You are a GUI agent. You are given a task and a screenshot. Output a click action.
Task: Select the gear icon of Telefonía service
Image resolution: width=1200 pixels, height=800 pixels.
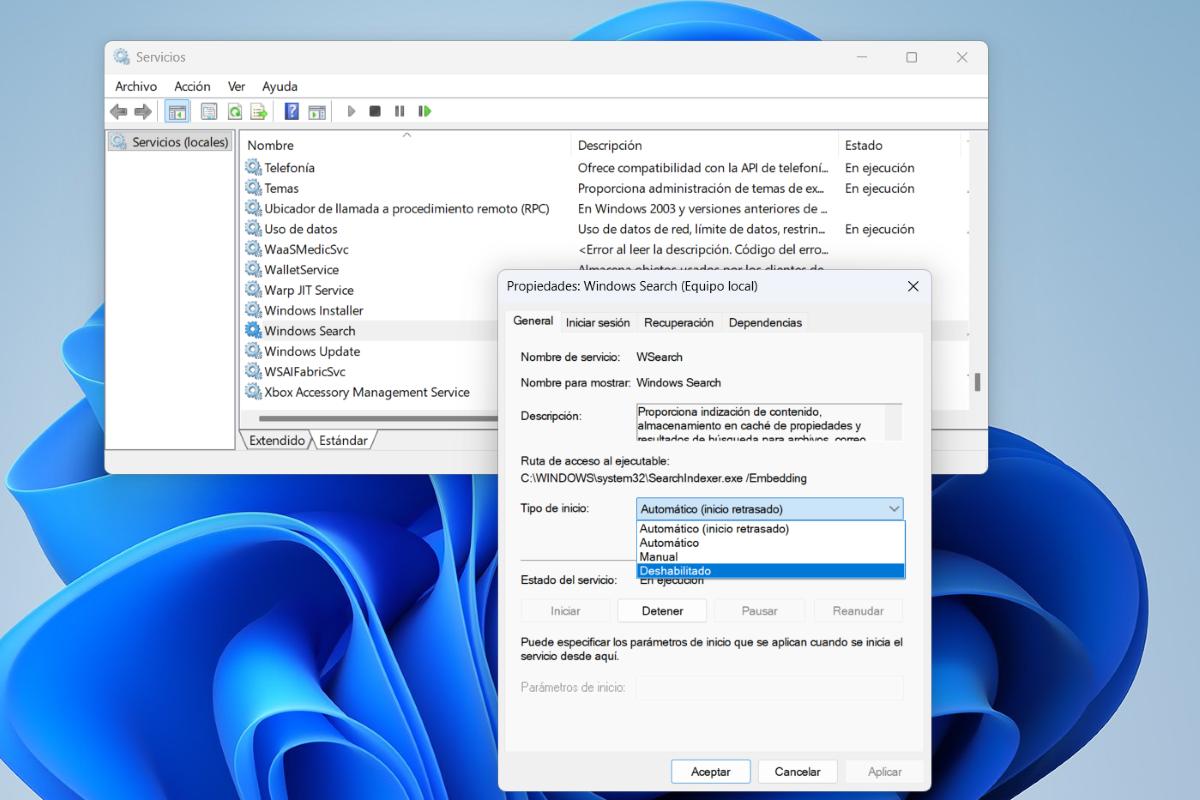click(253, 167)
